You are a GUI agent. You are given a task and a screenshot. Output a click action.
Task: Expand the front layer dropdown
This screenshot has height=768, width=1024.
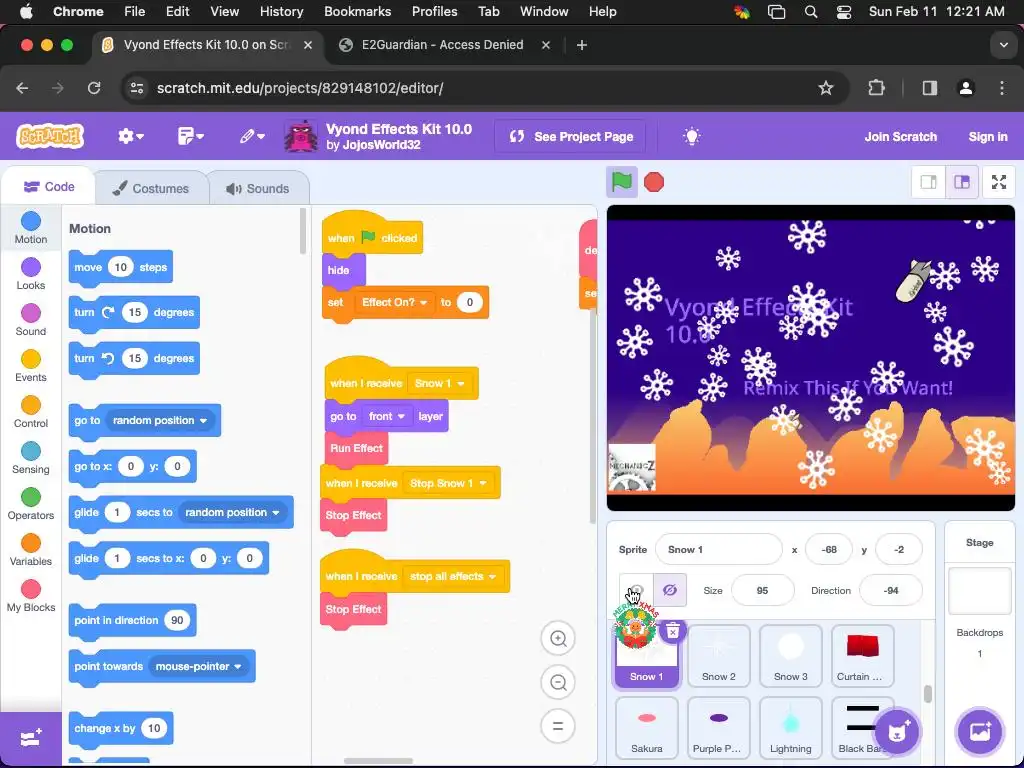click(x=387, y=416)
